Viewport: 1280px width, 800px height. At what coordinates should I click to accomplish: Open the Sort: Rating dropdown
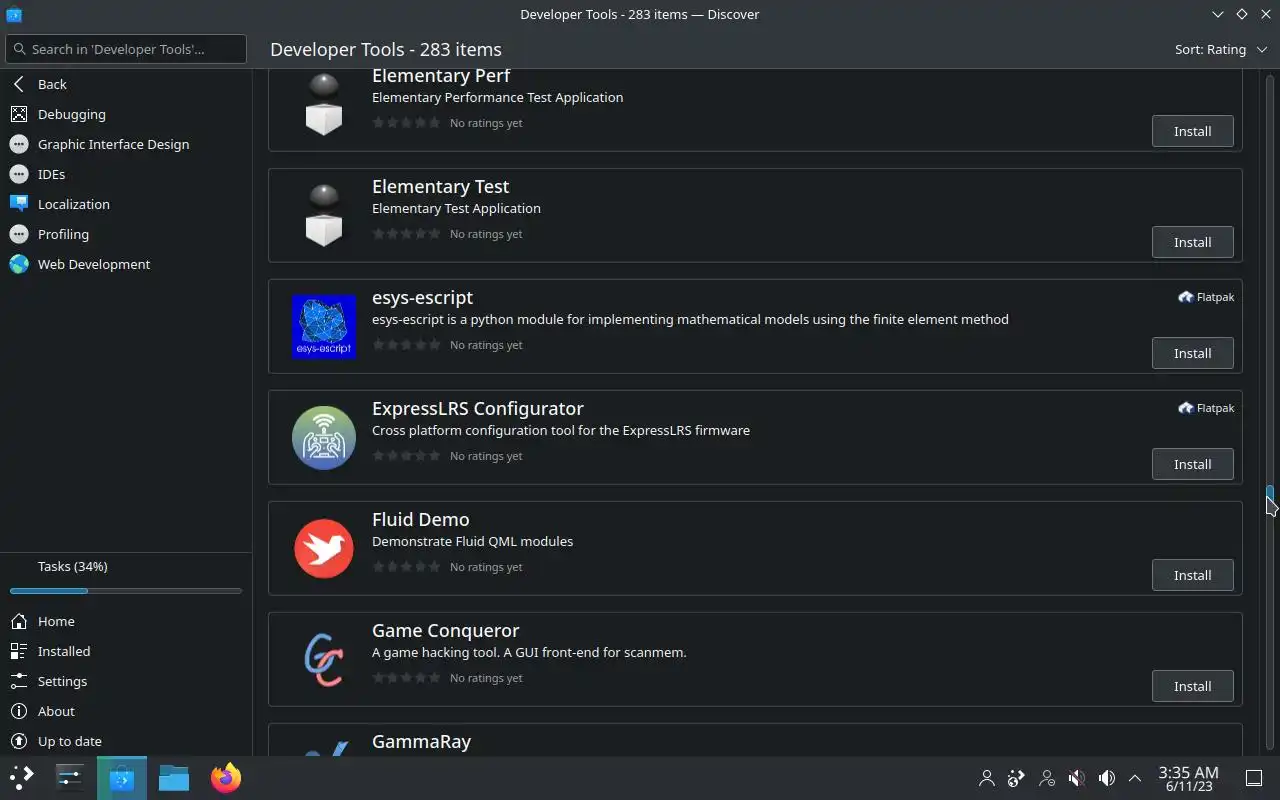coord(1220,49)
